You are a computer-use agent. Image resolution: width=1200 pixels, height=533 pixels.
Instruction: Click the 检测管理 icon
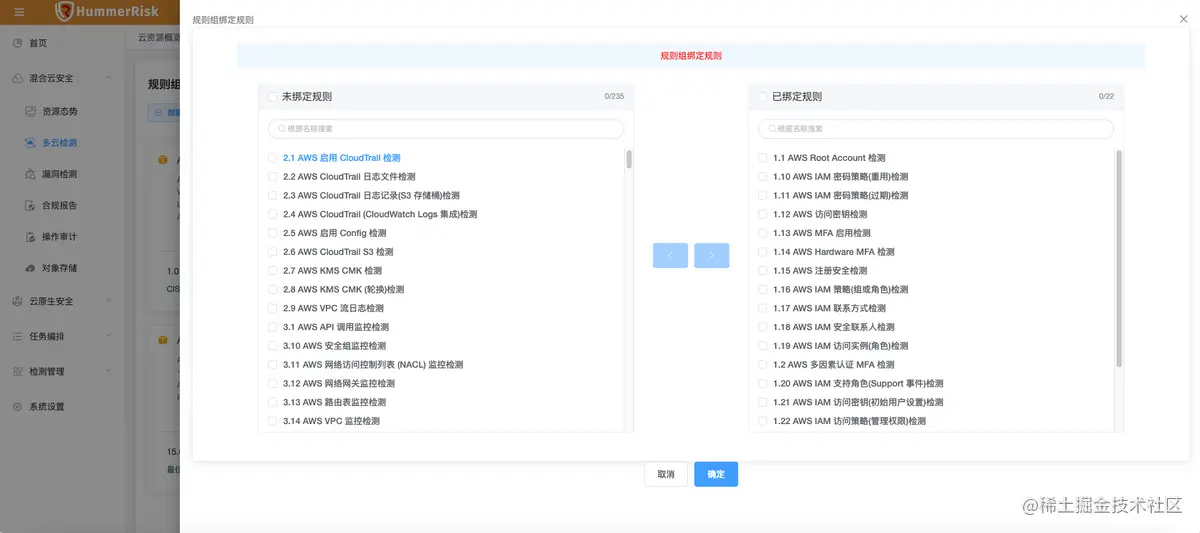(x=18, y=371)
